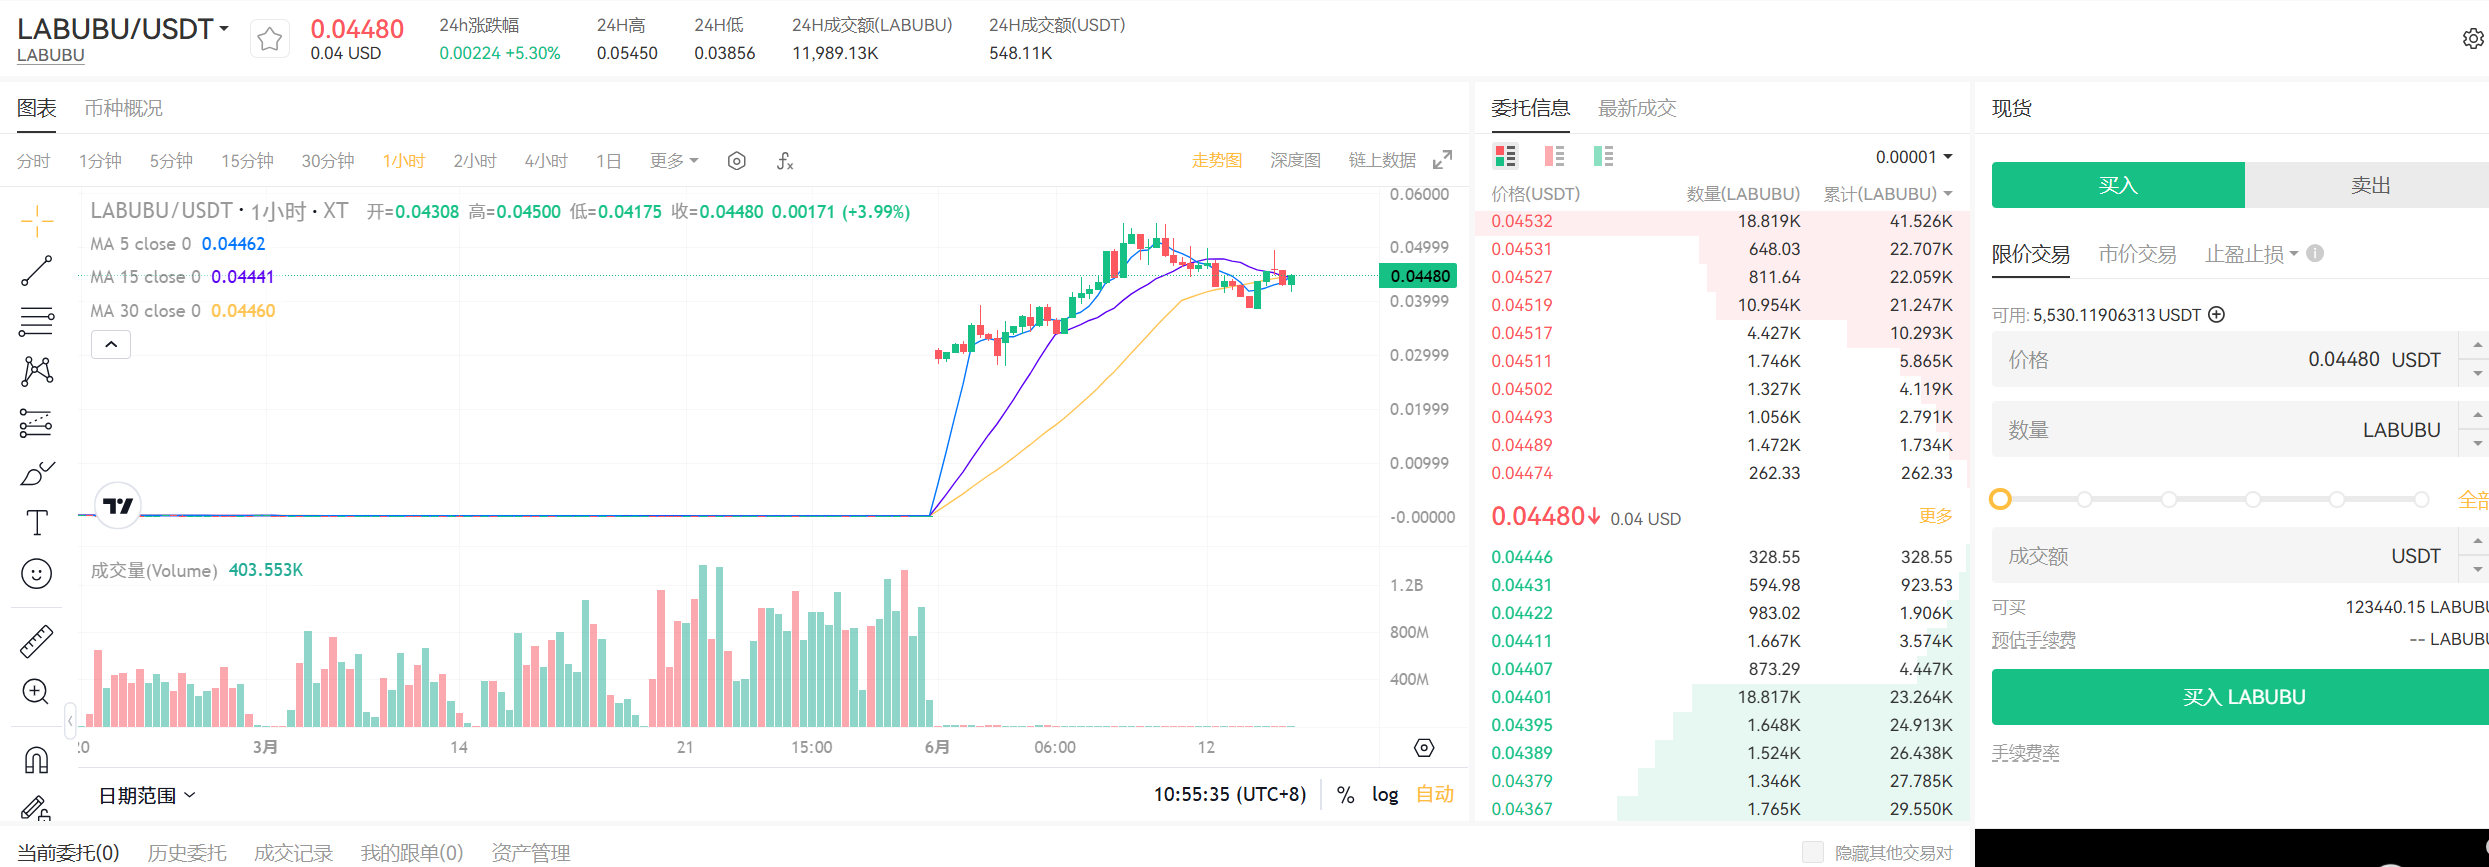Open the 0.00001 price precision dropdown
The width and height of the screenshot is (2489, 867).
(1914, 157)
